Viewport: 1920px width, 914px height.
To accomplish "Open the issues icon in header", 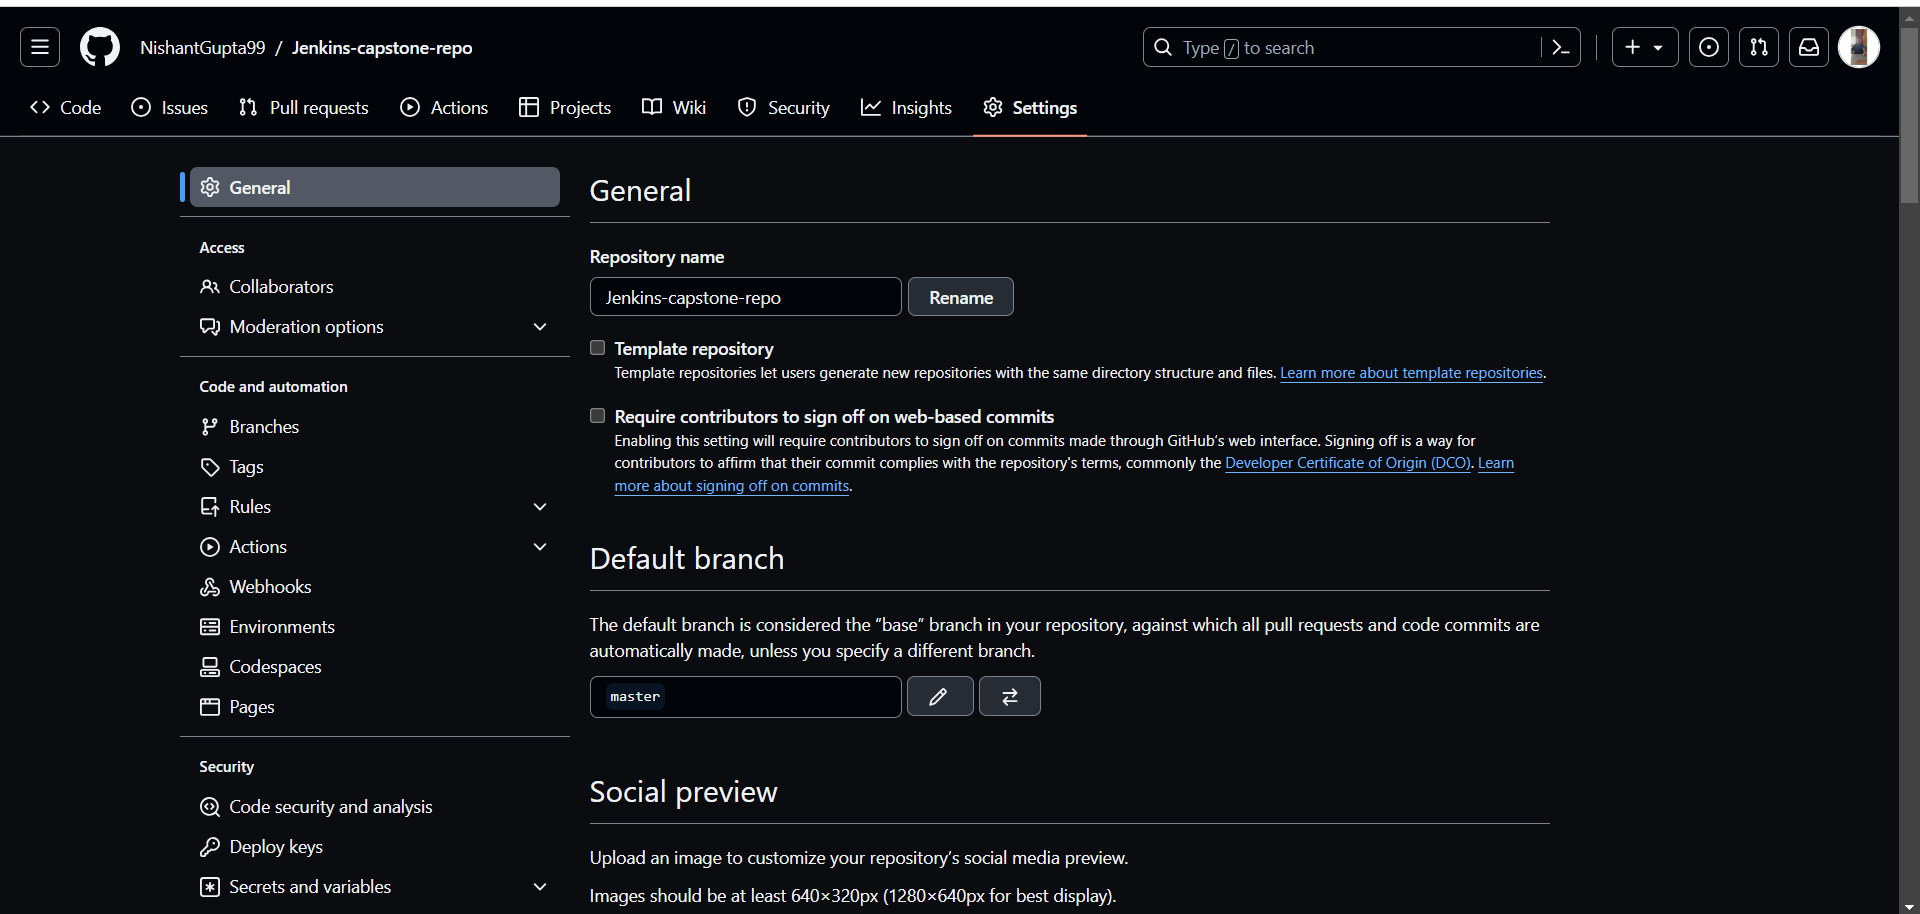I will (1709, 47).
